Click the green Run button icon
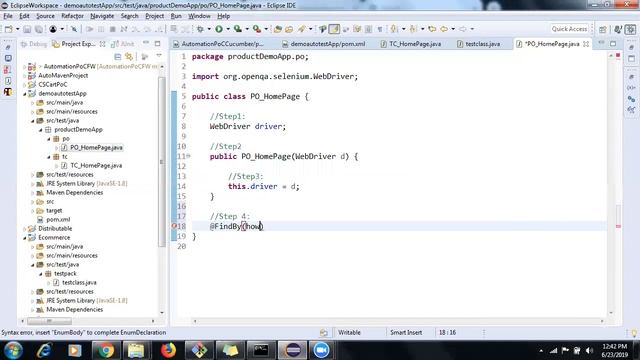The image size is (640, 360). click(219, 29)
